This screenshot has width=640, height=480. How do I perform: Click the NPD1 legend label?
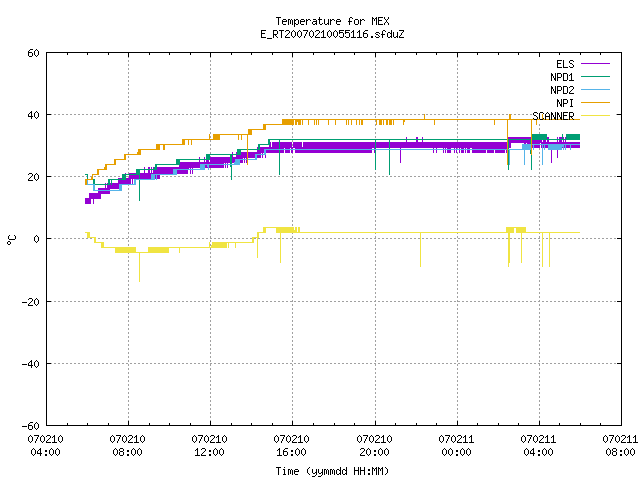[562, 77]
